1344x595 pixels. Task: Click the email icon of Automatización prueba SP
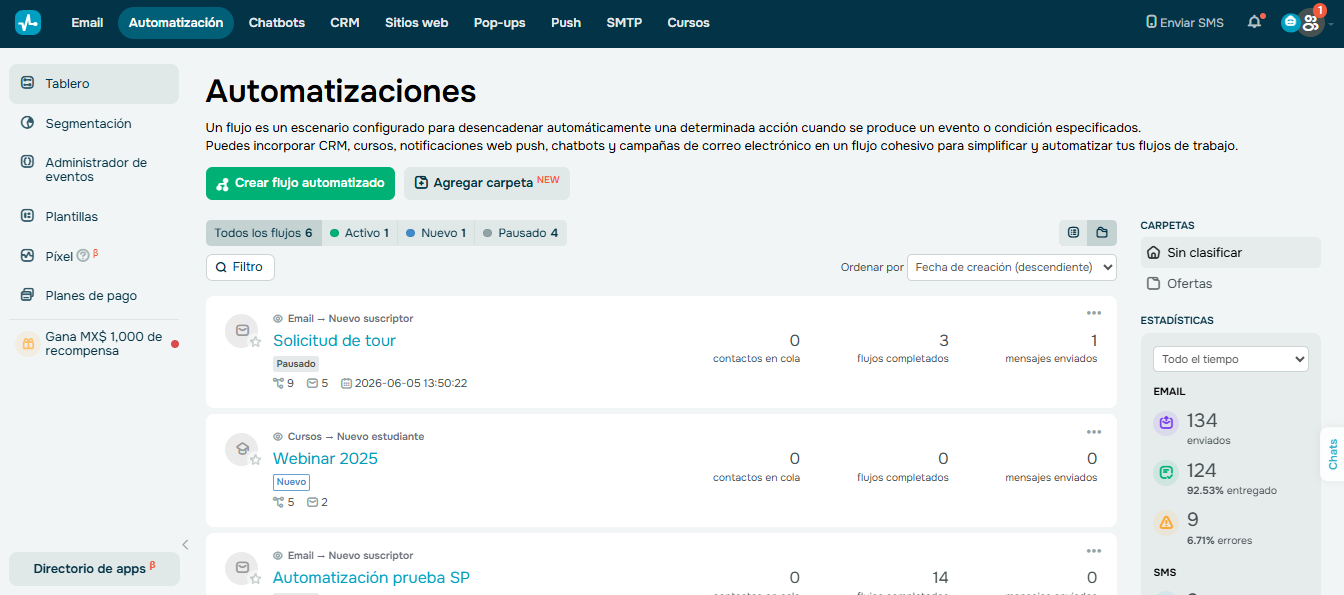click(x=242, y=568)
